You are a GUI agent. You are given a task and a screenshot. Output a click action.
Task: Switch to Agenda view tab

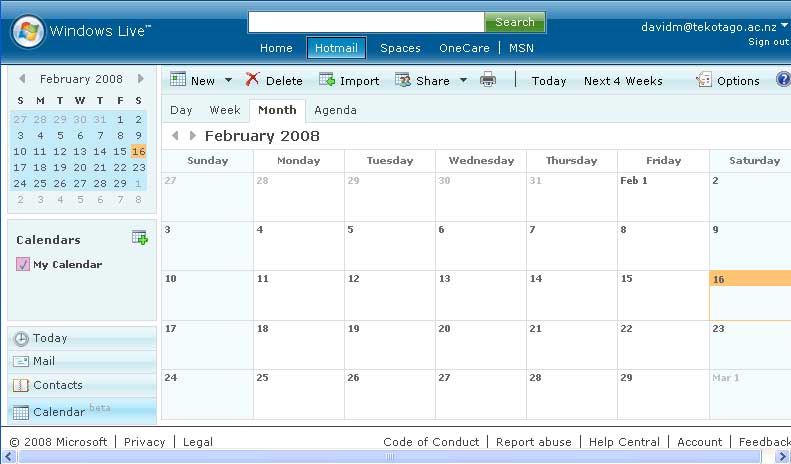(335, 110)
